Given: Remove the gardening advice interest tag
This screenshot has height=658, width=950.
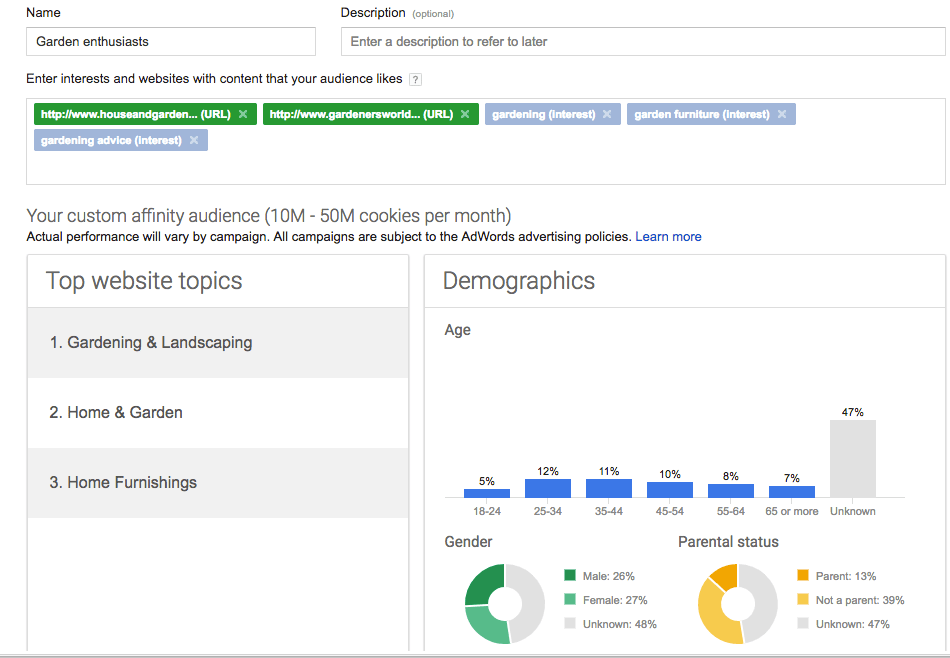Looking at the screenshot, I should 193,139.
